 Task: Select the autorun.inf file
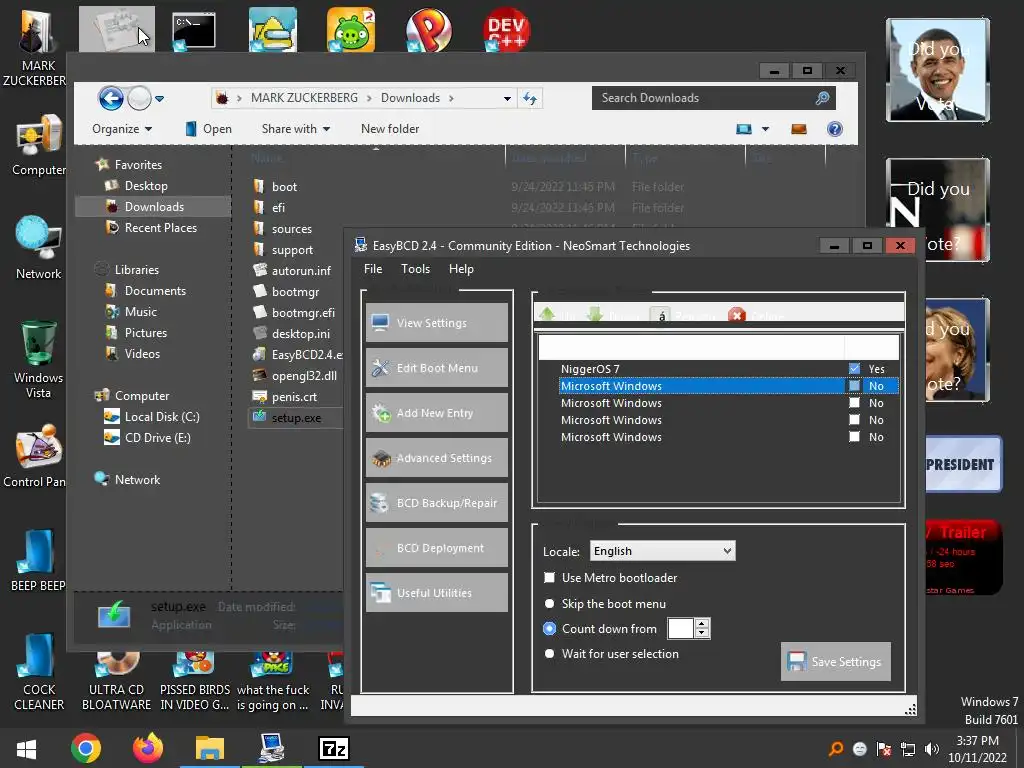(292, 270)
